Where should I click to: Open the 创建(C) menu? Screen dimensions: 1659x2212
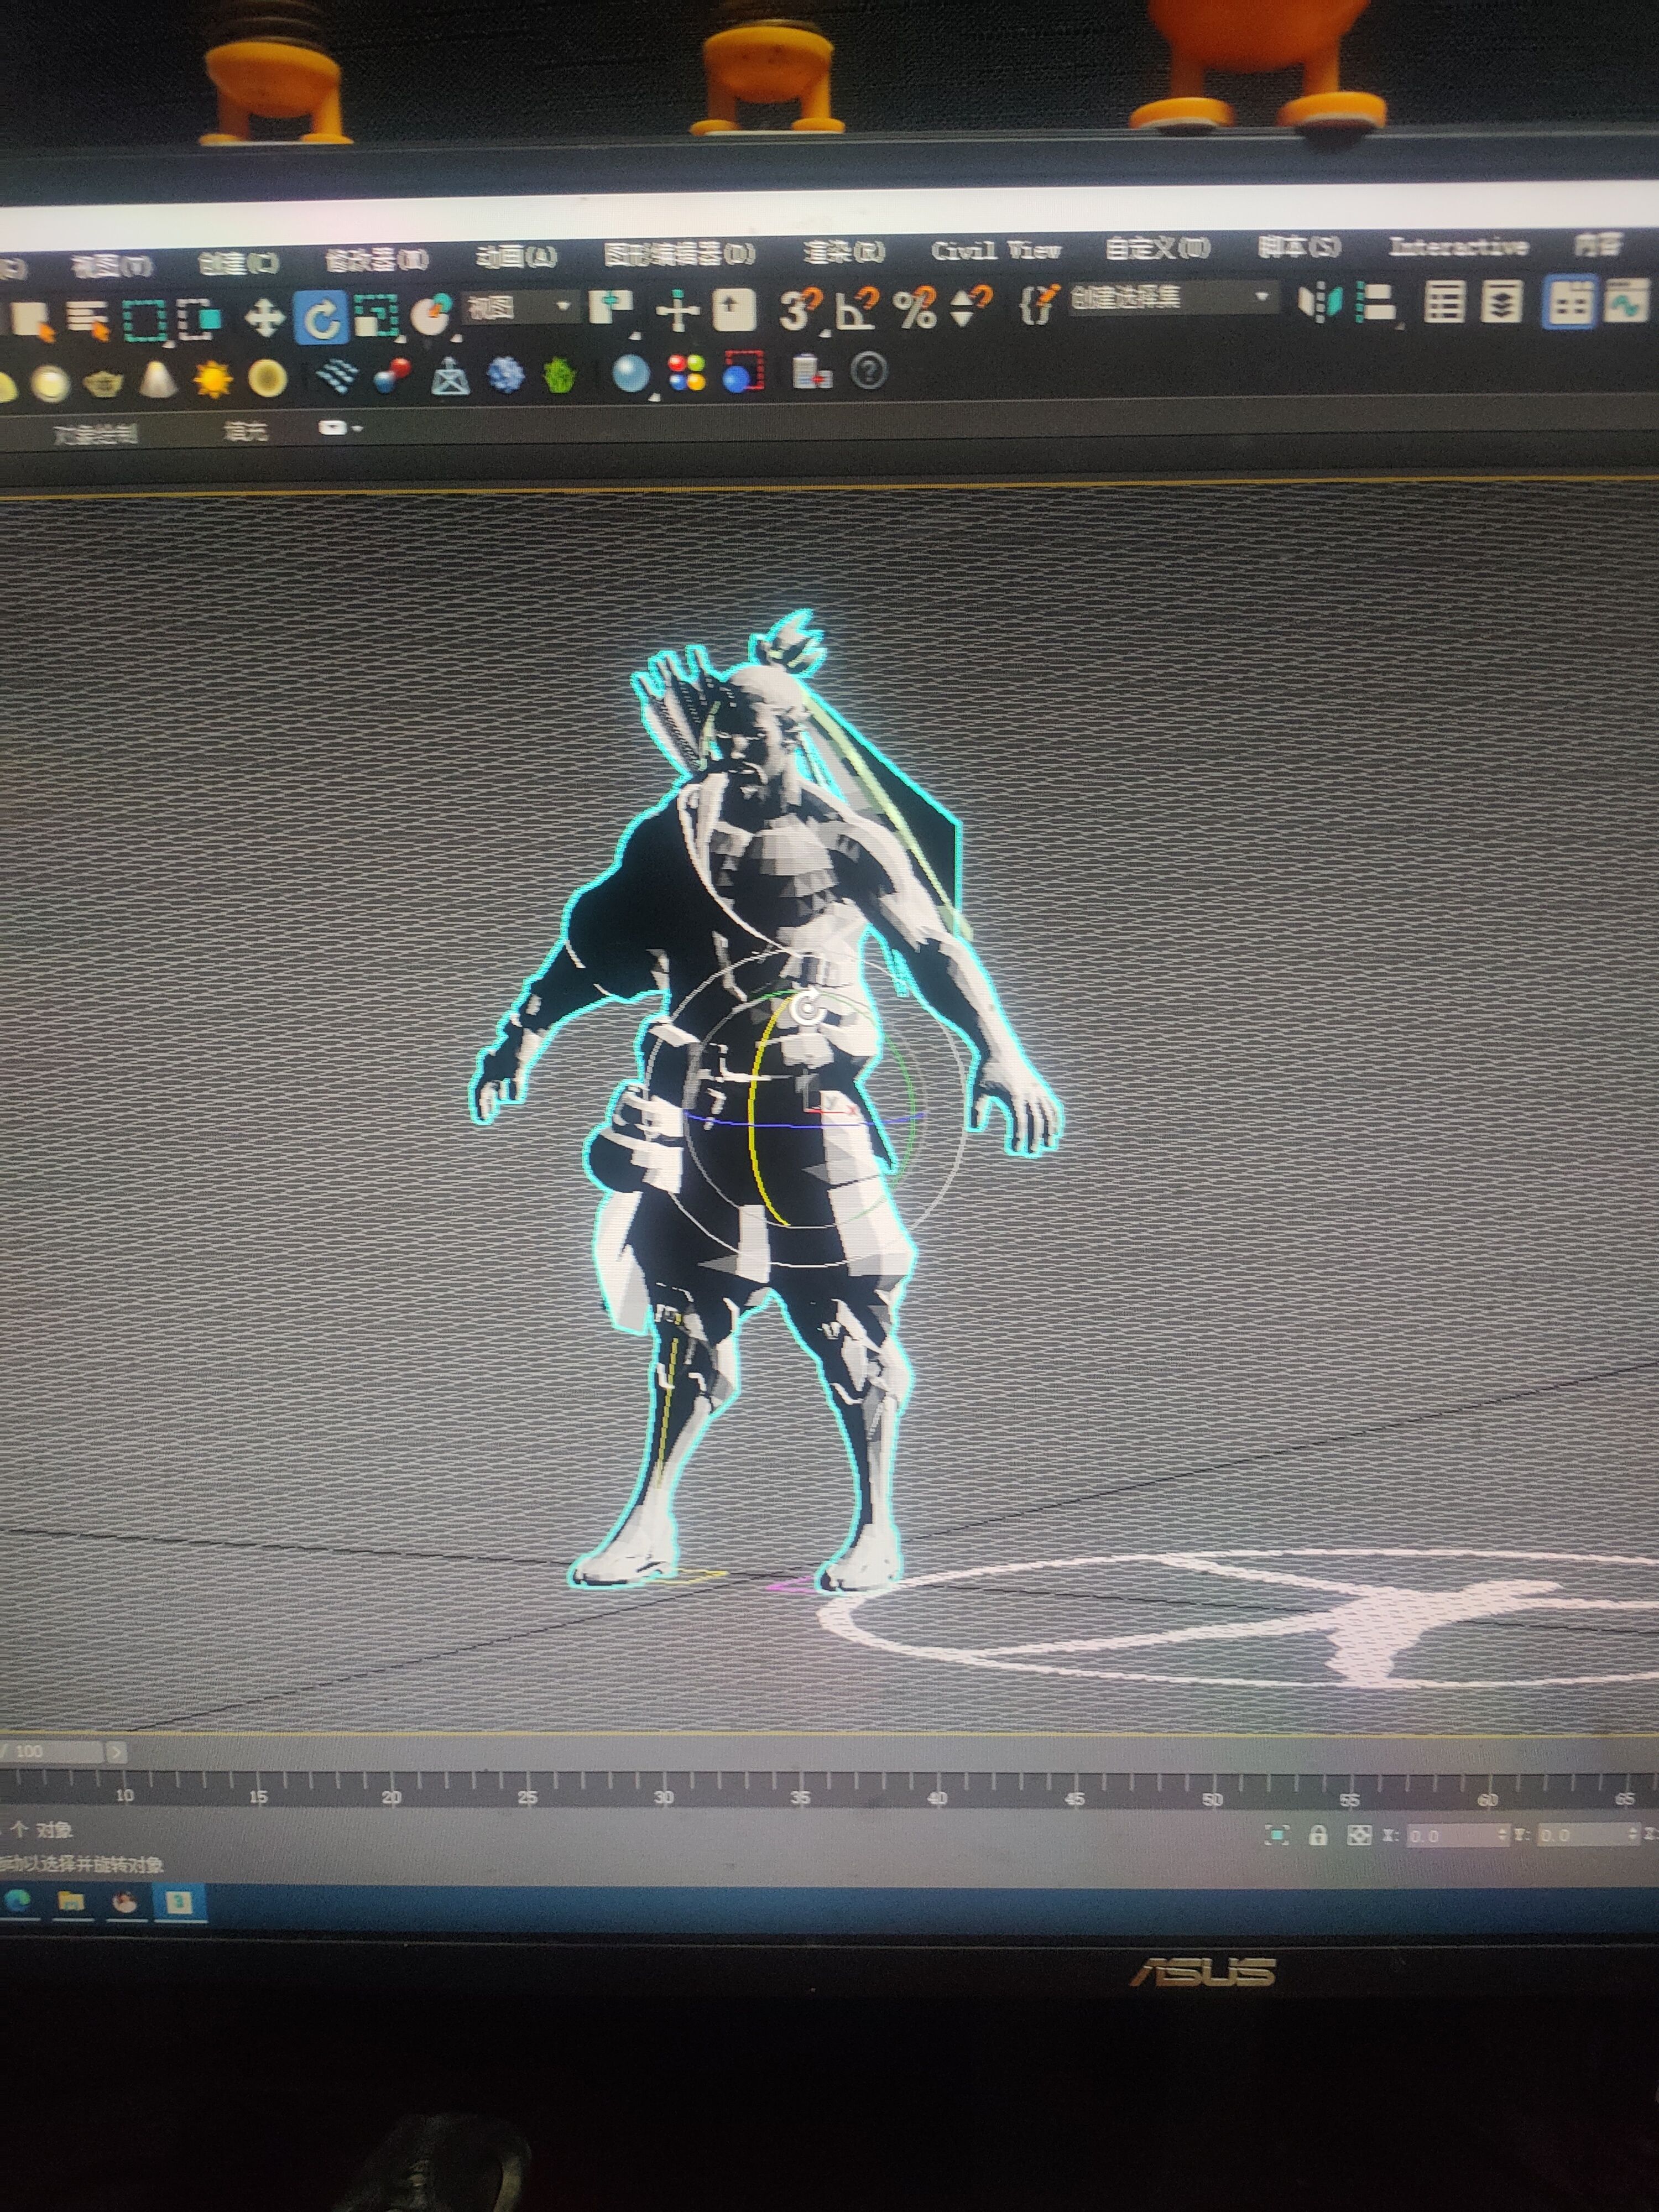tap(238, 262)
